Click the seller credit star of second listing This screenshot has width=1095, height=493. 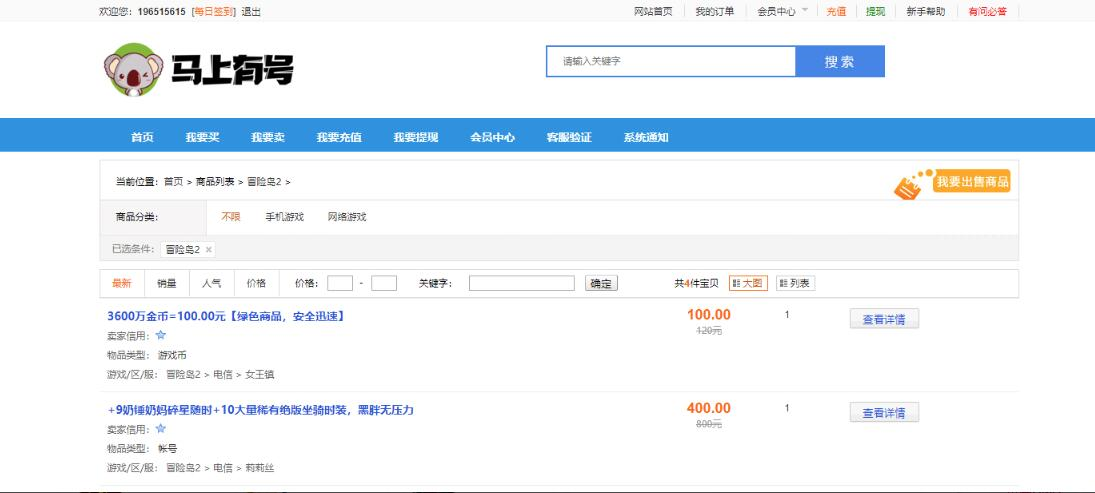(x=160, y=428)
